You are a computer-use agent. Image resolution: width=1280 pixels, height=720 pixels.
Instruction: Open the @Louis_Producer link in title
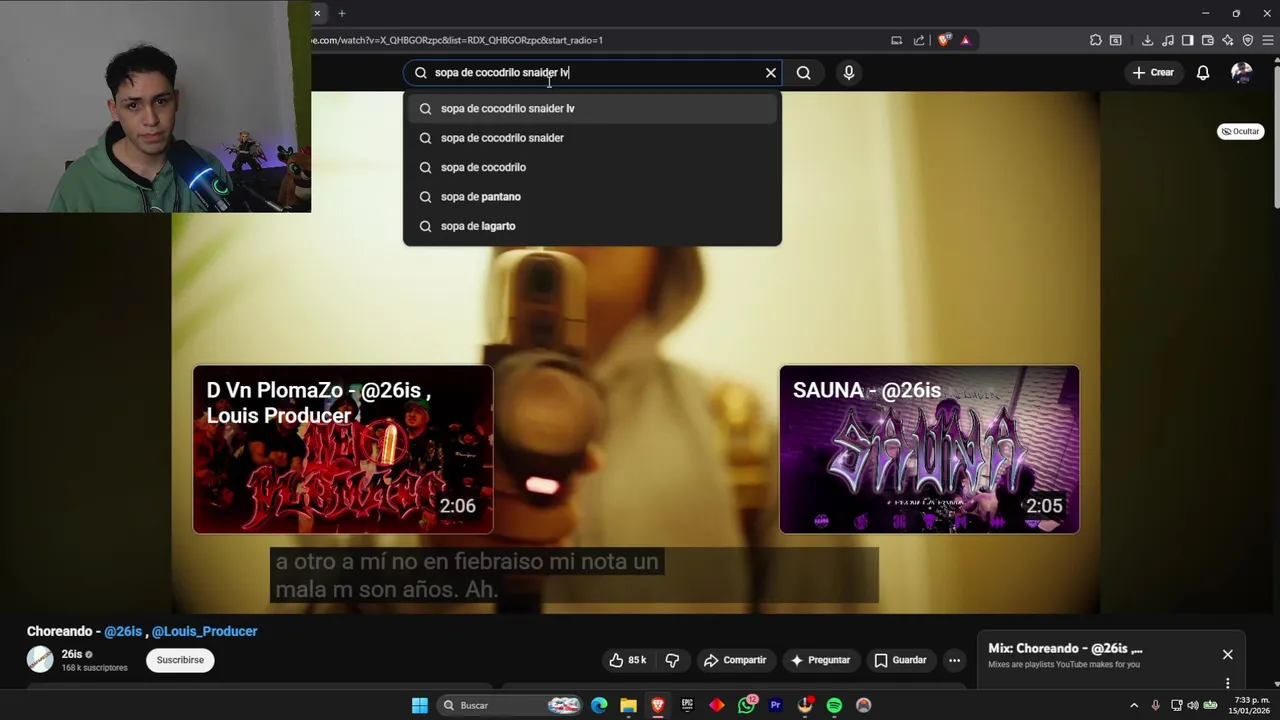pyautogui.click(x=204, y=632)
